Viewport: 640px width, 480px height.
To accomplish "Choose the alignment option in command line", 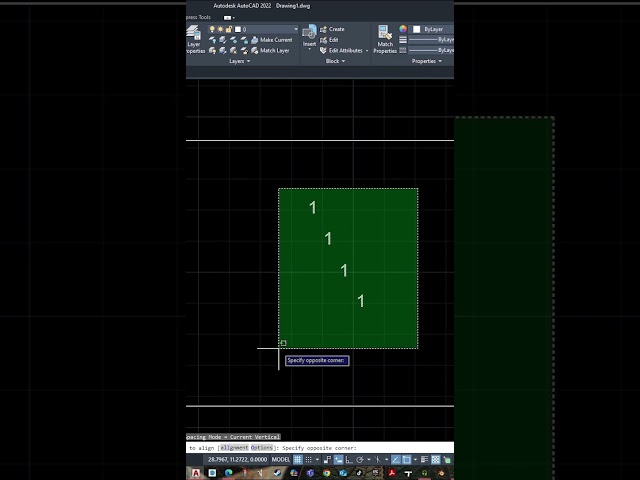I will click(234, 448).
